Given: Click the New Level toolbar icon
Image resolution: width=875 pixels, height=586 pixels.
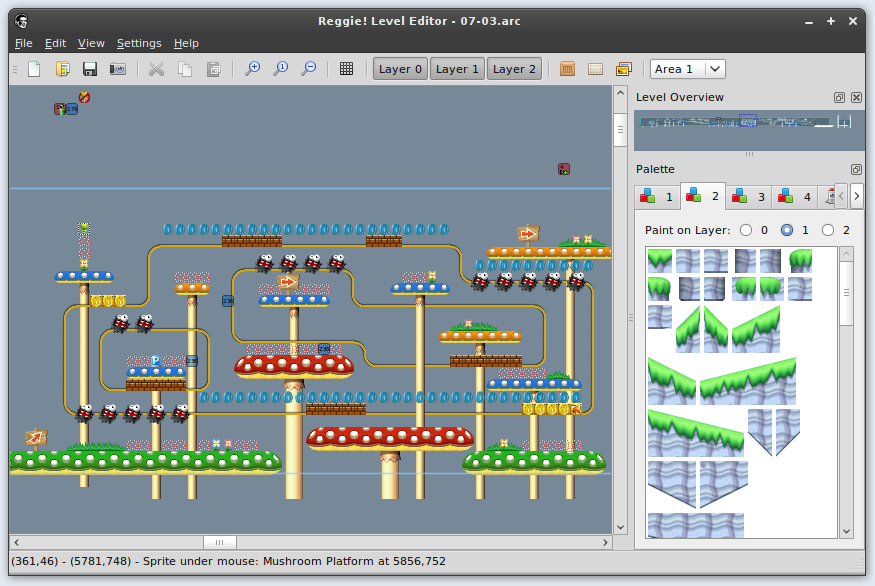Looking at the screenshot, I should tap(34, 69).
